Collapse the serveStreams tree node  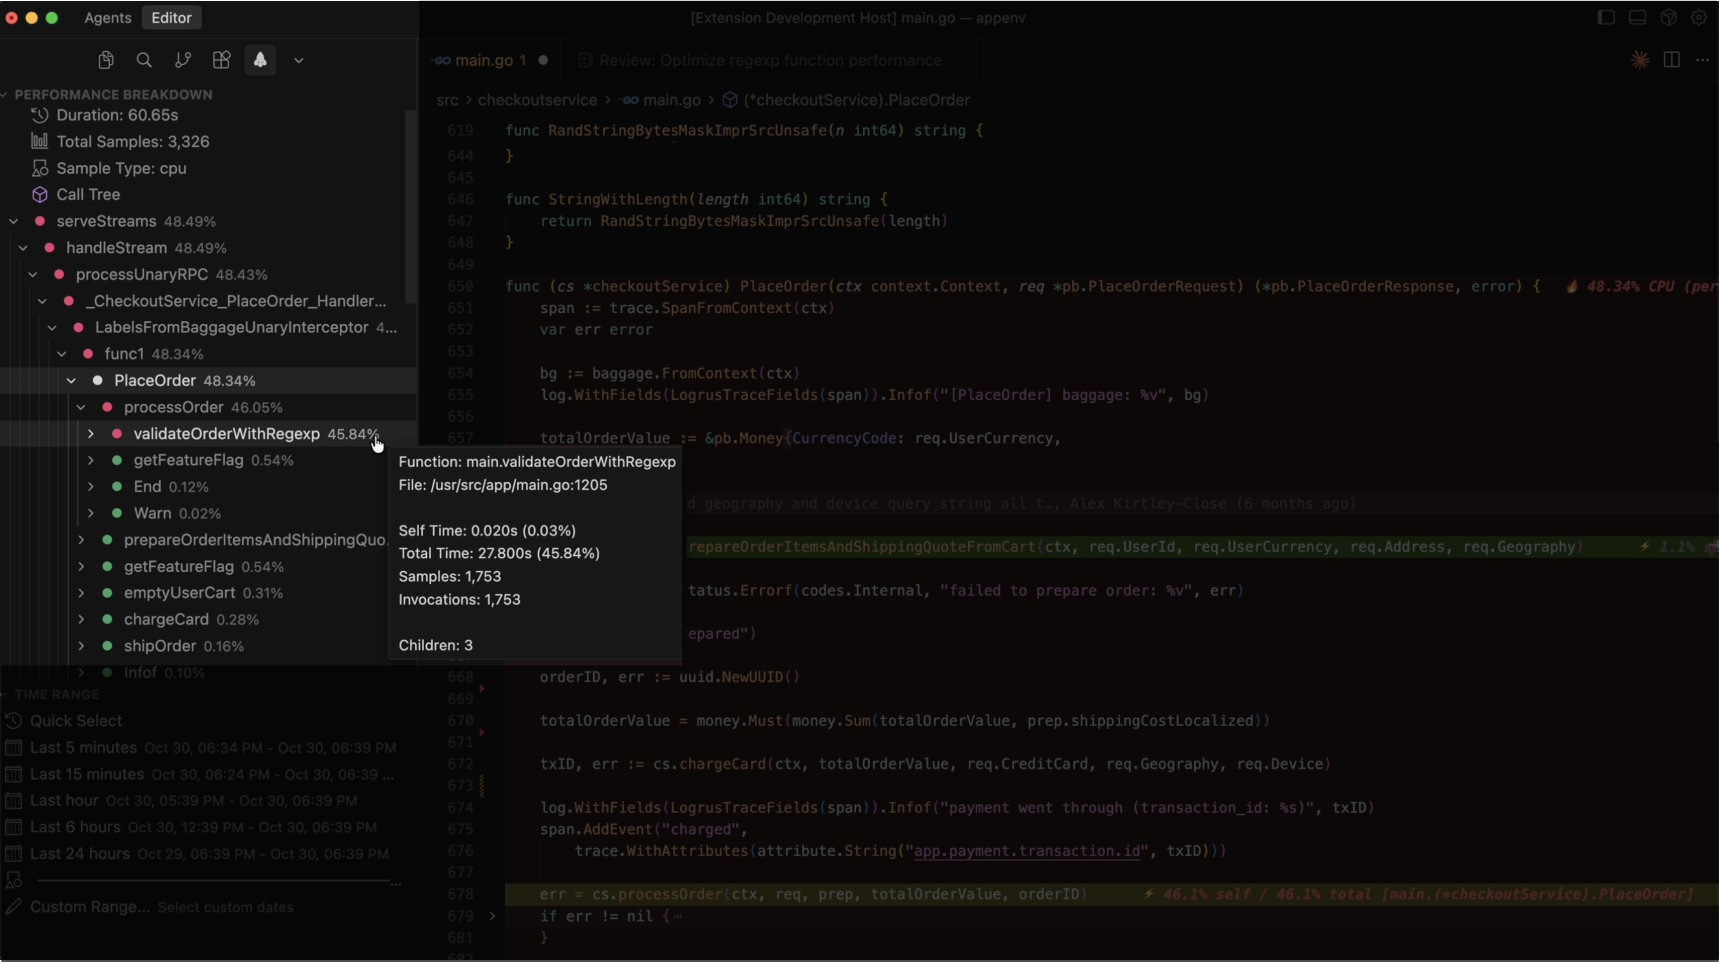[13, 221]
